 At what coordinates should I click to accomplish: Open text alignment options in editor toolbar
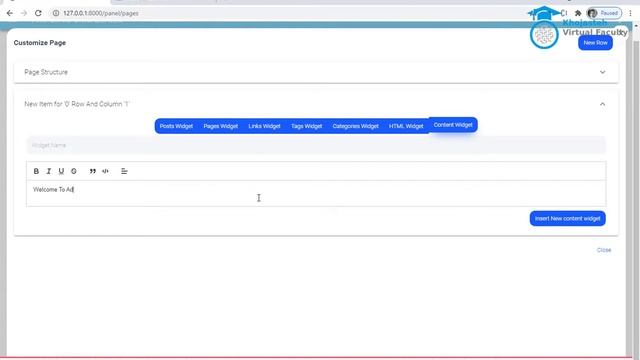point(124,171)
